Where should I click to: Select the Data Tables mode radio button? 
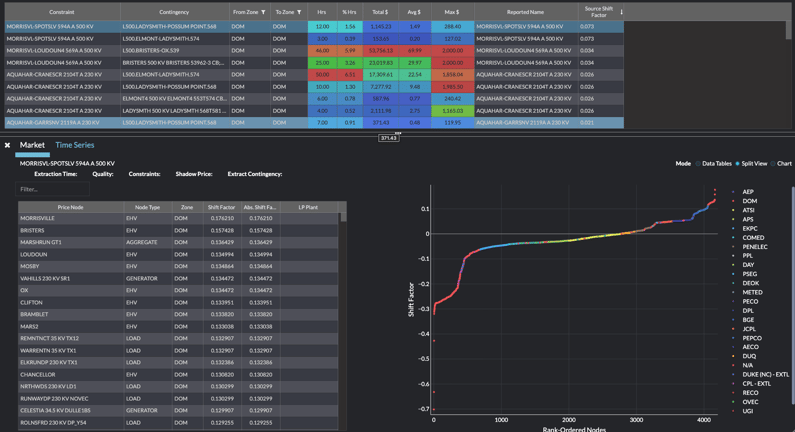(698, 164)
